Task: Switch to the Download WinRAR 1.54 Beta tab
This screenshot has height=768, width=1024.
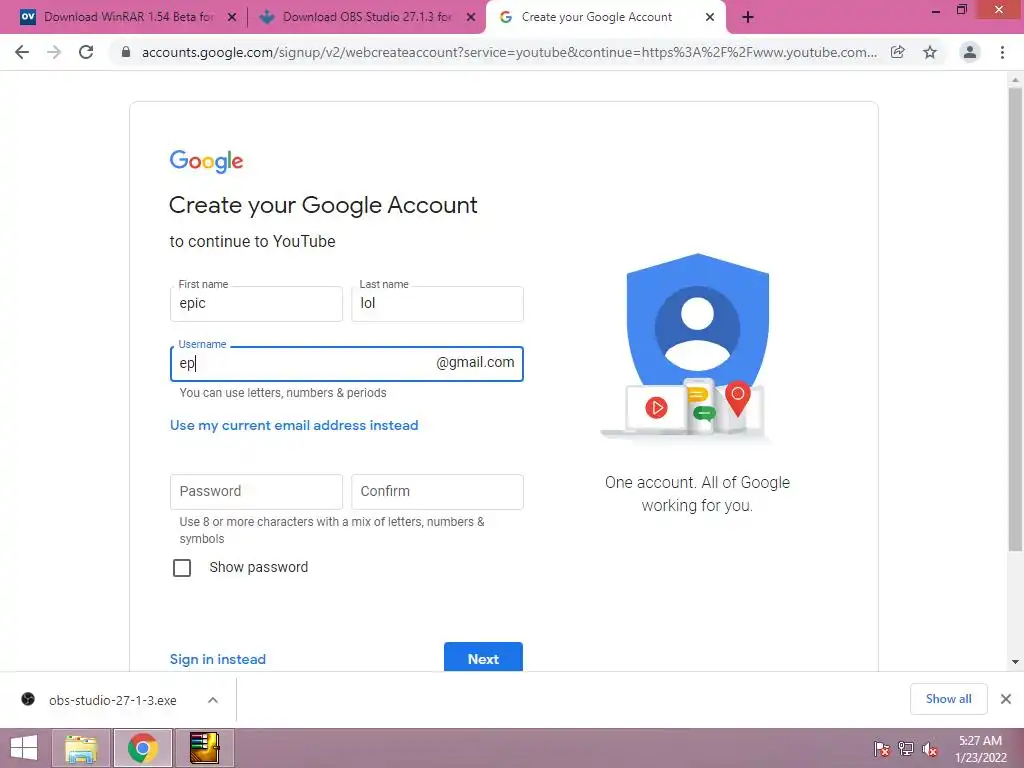Action: click(129, 17)
